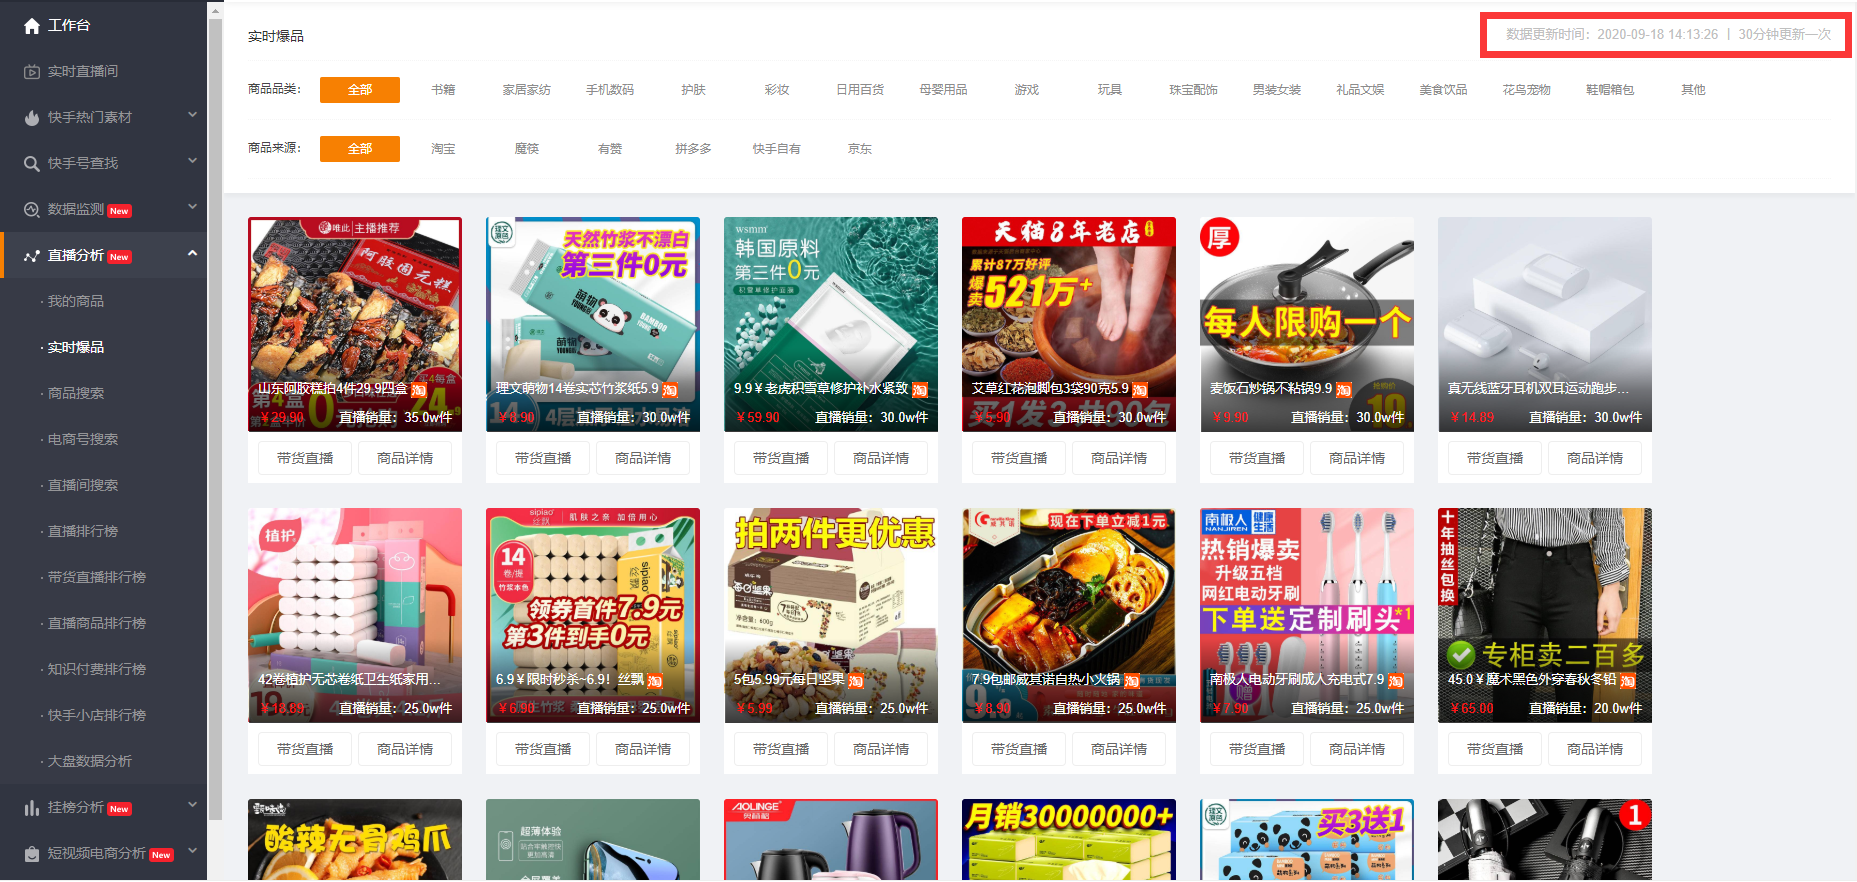The image size is (1857, 882).
Task: Filter source by 淘宝
Action: pyautogui.click(x=443, y=149)
